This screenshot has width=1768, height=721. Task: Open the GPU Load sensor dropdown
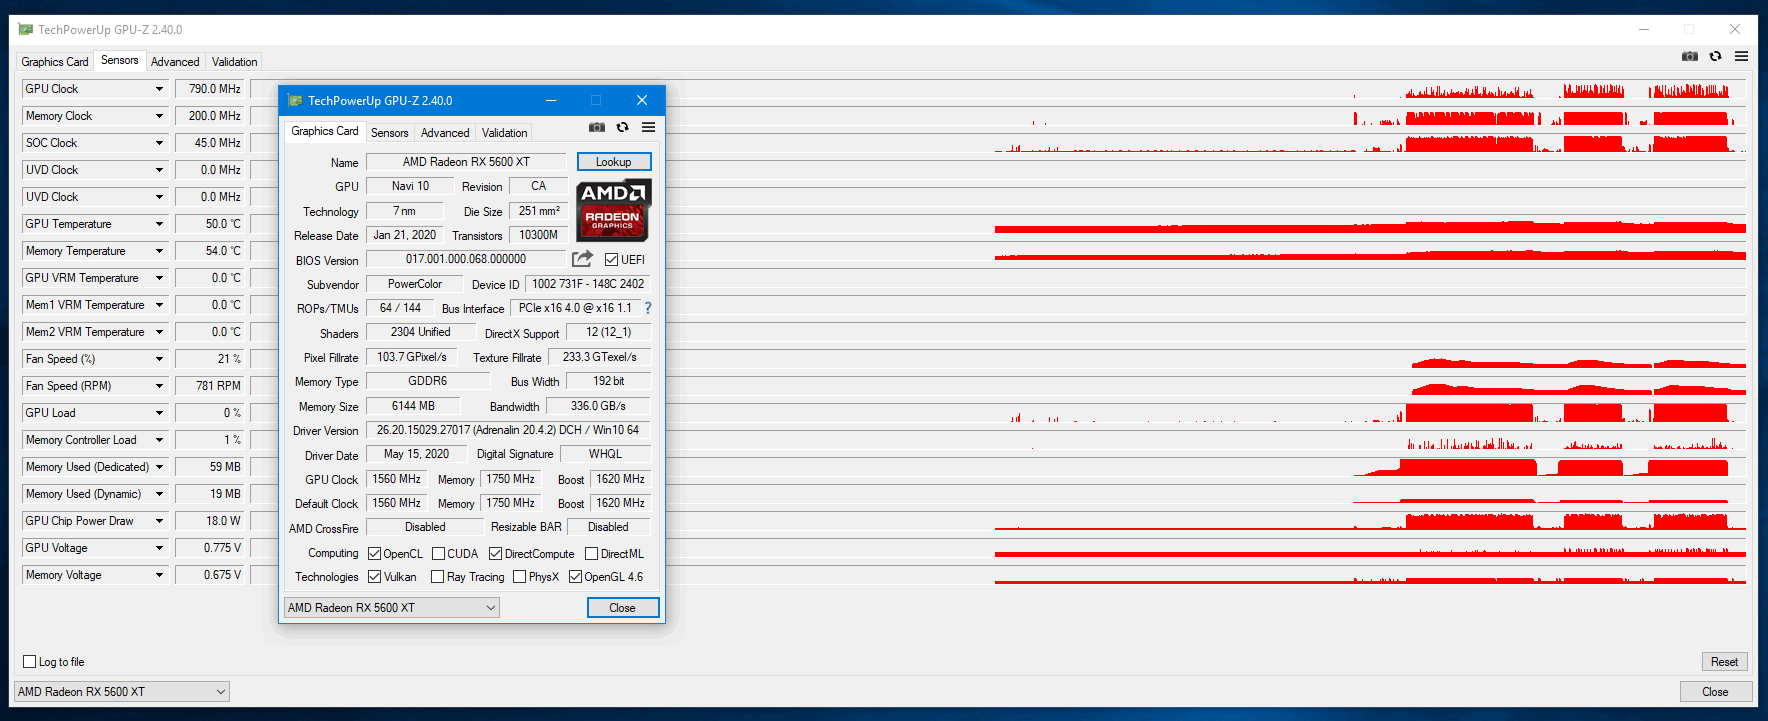[159, 413]
